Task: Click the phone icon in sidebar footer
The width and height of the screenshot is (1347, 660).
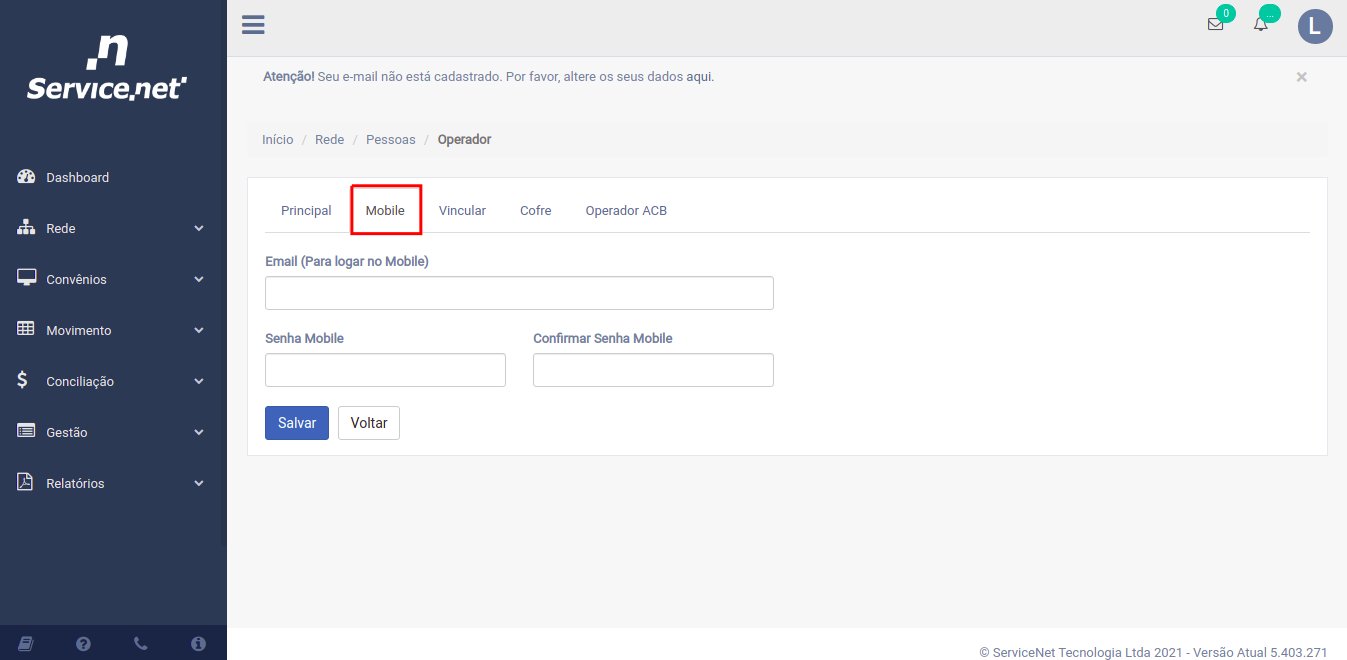Action: click(141, 643)
